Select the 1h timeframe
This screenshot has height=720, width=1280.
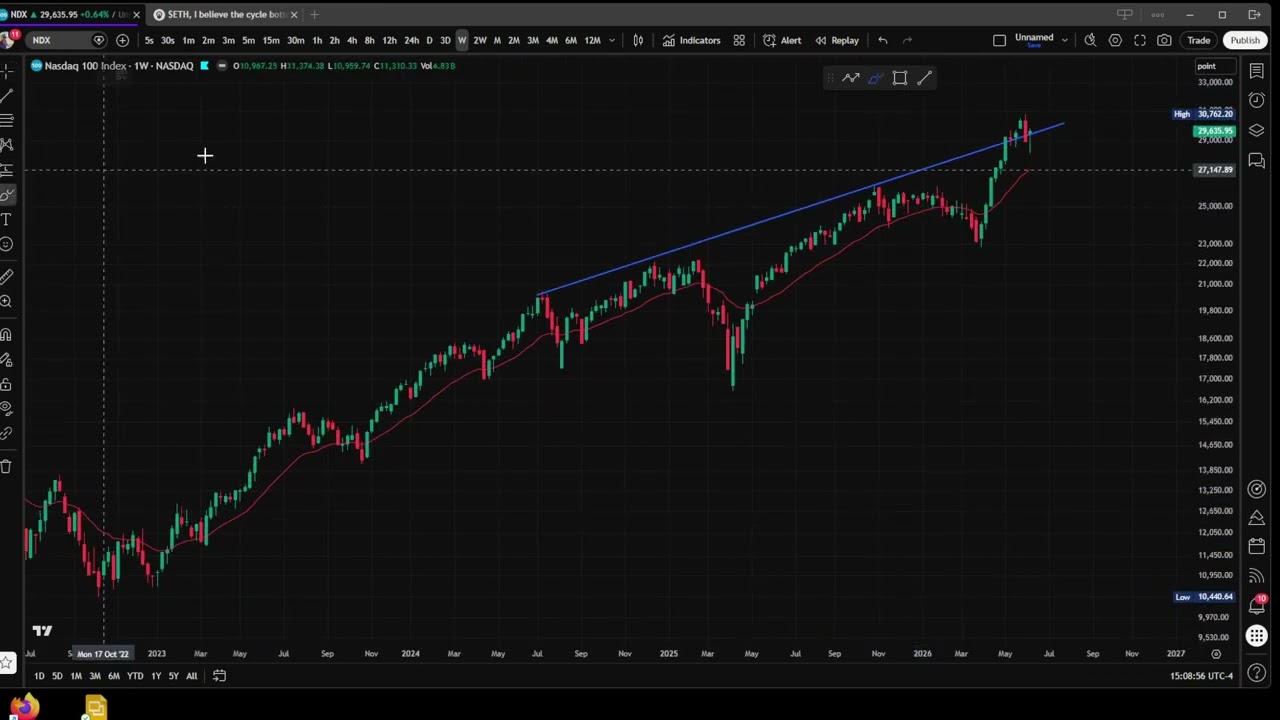click(317, 40)
